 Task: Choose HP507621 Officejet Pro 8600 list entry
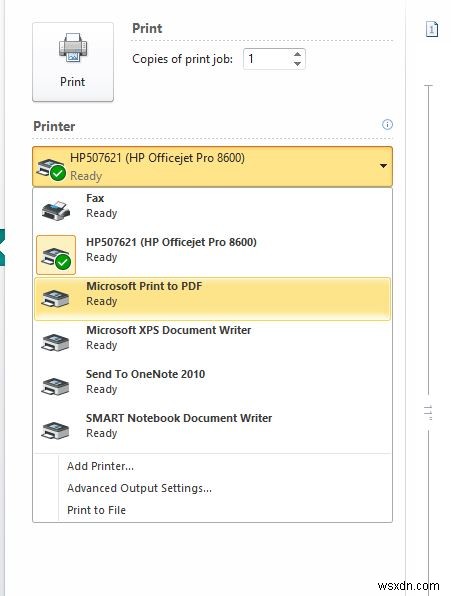click(x=212, y=254)
